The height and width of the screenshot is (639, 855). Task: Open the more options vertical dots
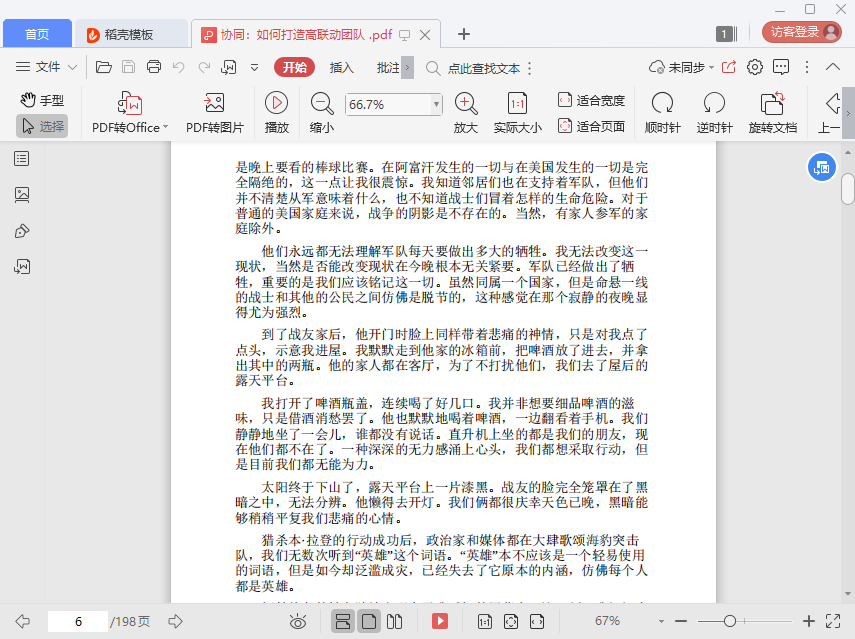(x=807, y=67)
